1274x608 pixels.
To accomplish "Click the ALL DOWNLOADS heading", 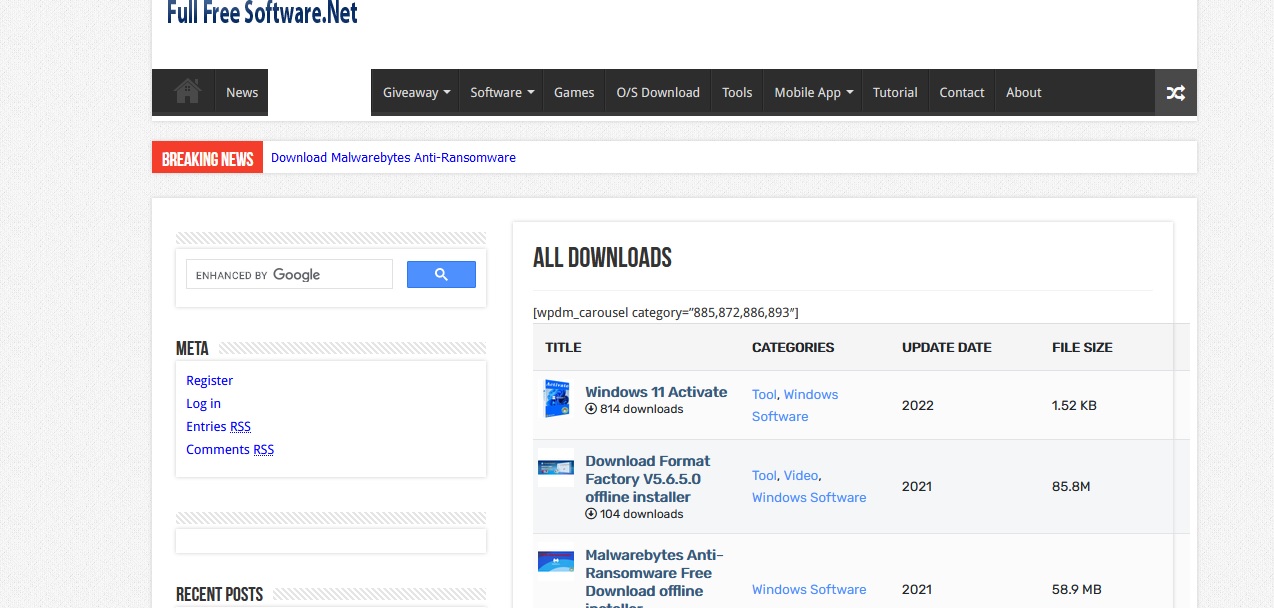I will point(602,258).
